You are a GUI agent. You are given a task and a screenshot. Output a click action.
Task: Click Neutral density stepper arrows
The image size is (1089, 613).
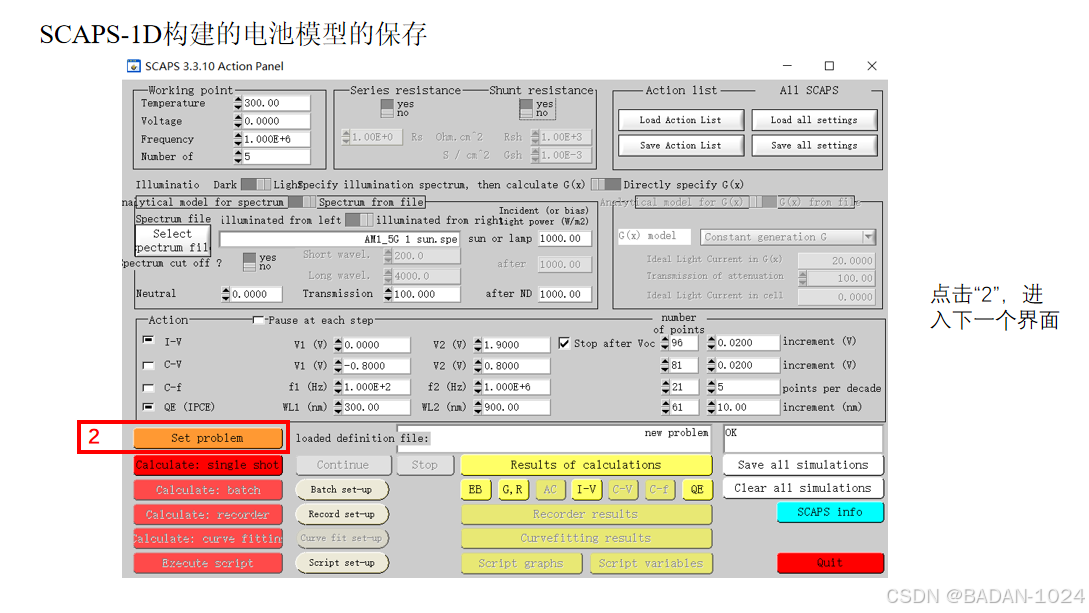point(226,294)
